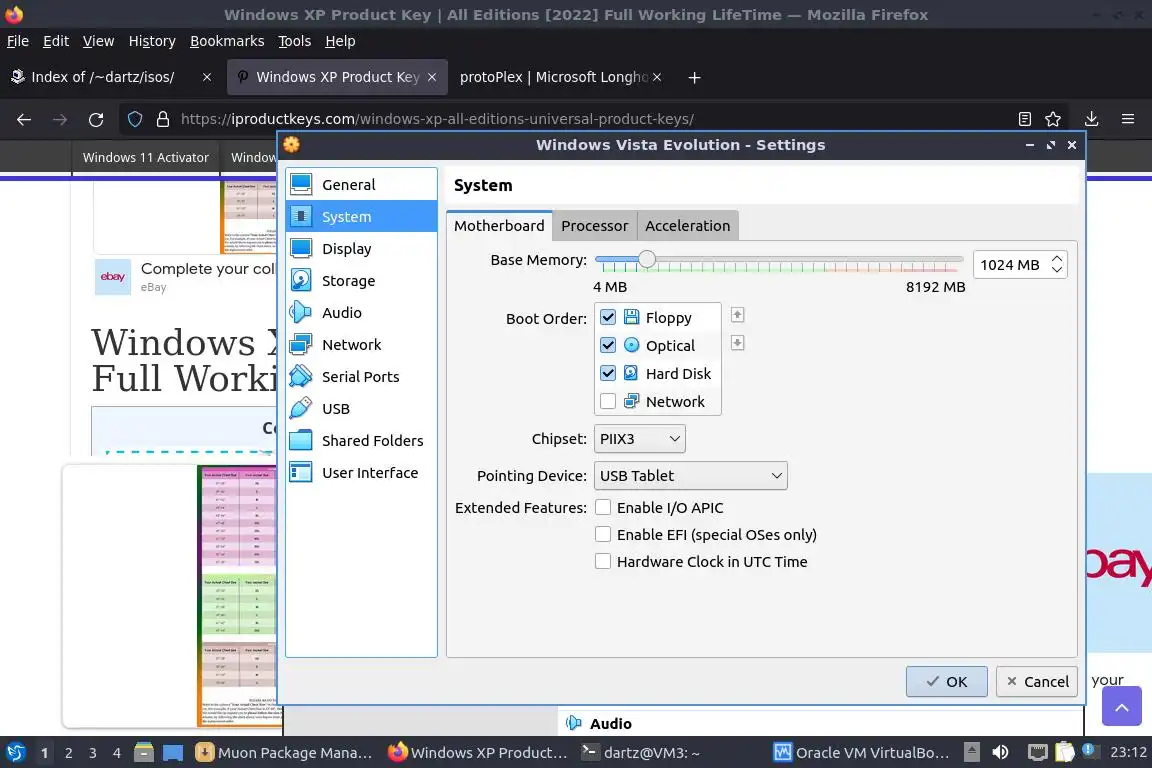Switch to the Processor tab

(x=594, y=226)
